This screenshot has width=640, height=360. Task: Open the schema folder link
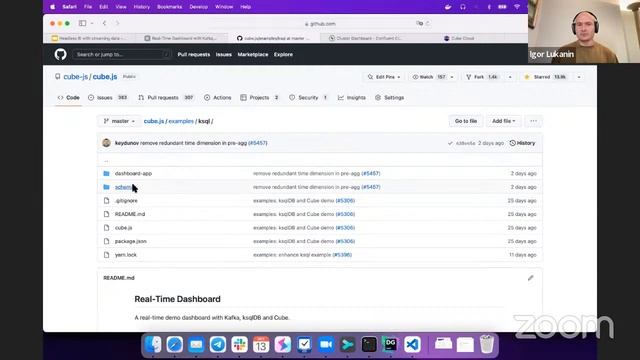click(124, 187)
